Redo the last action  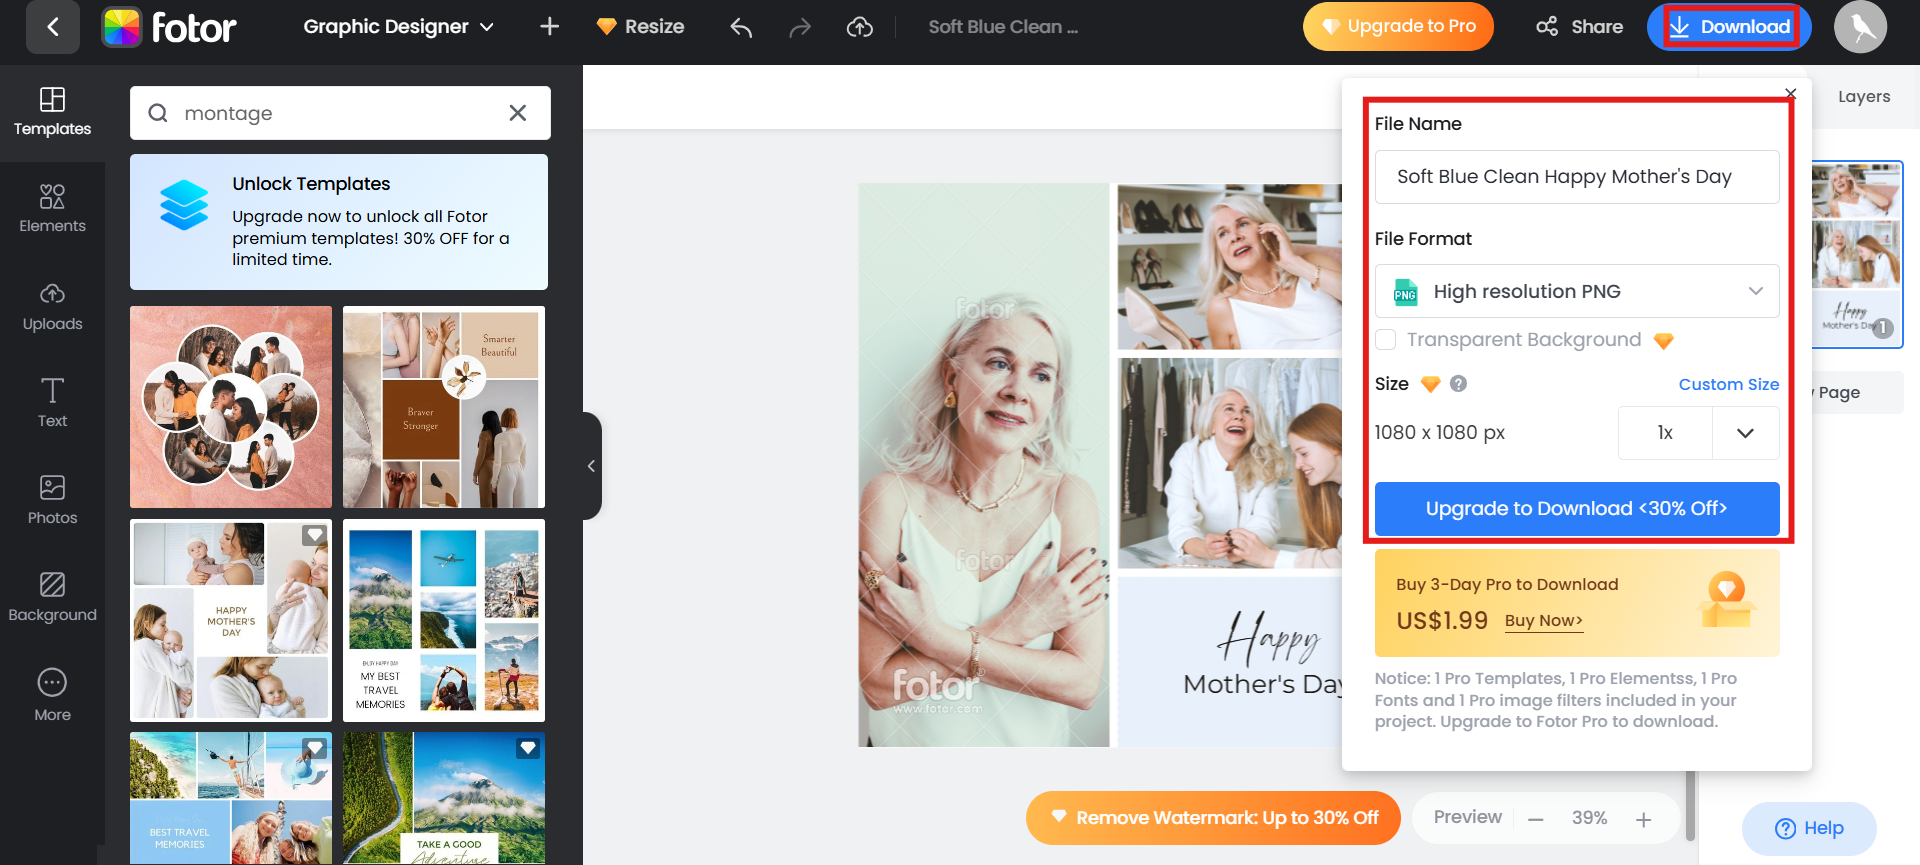coord(799,27)
